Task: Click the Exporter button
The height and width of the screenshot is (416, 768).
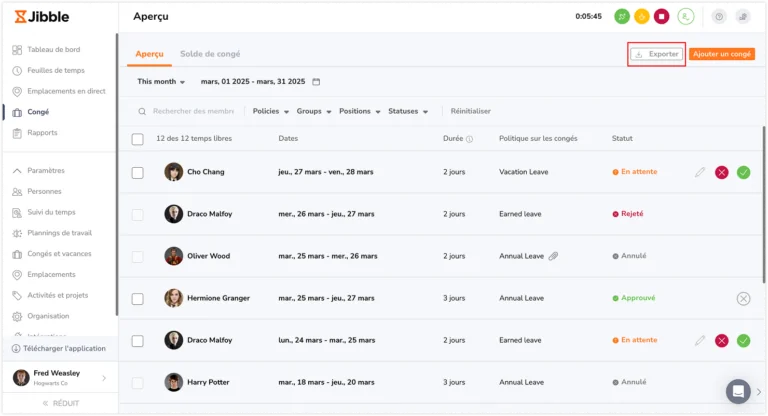Action: (x=656, y=54)
